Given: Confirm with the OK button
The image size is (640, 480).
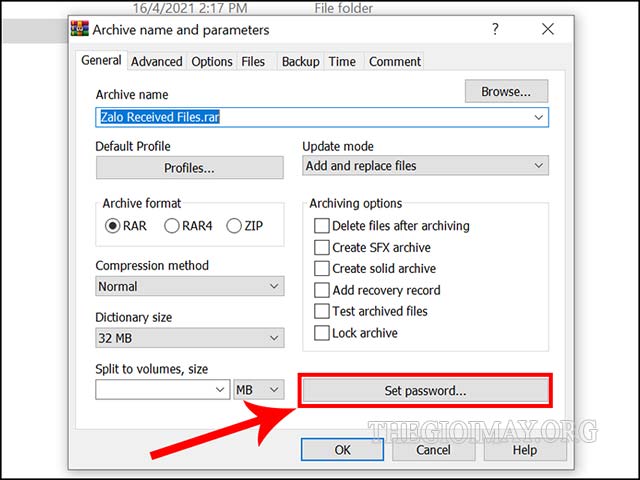Looking at the screenshot, I should click(x=342, y=450).
